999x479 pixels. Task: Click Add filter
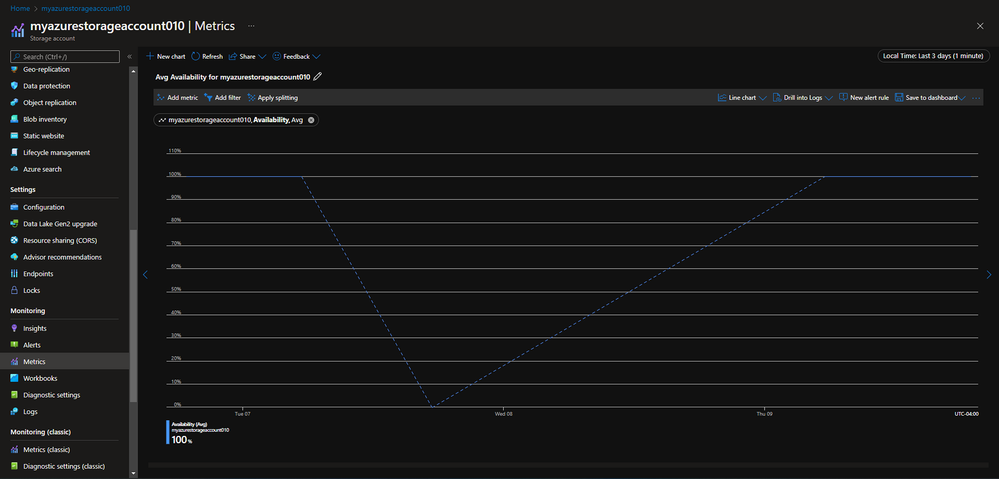pyautogui.click(x=222, y=98)
